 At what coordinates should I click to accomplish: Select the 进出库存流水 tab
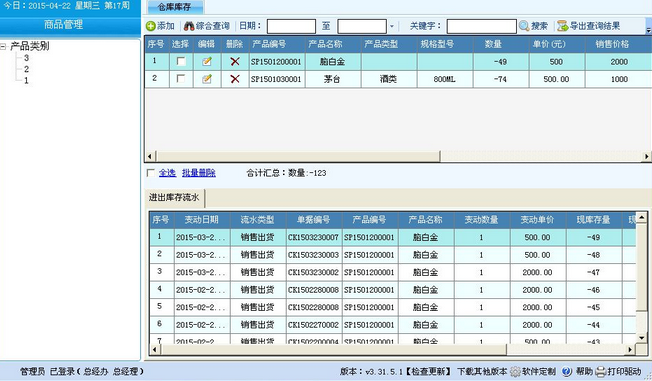coord(174,198)
